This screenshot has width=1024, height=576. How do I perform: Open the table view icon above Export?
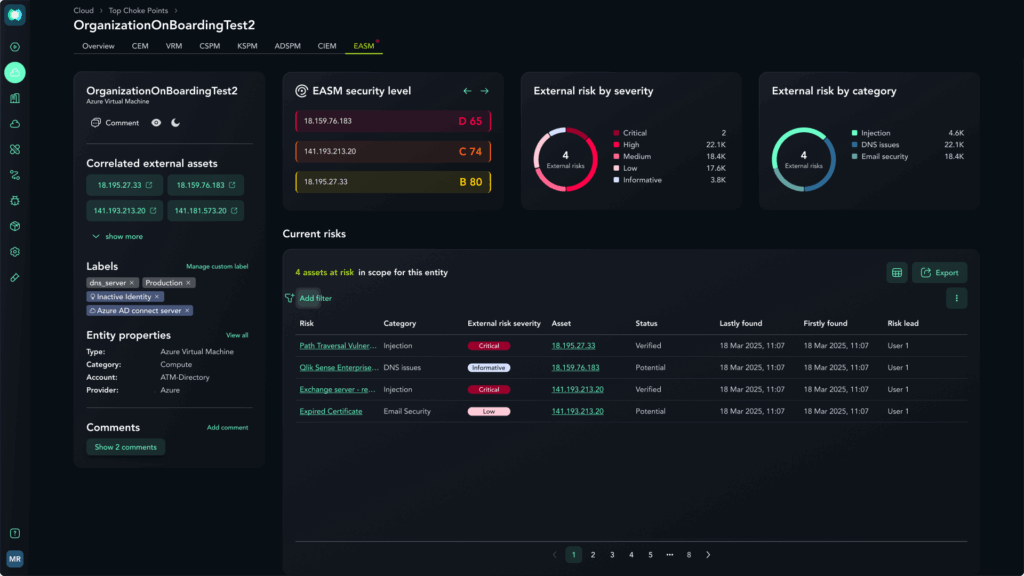898,272
